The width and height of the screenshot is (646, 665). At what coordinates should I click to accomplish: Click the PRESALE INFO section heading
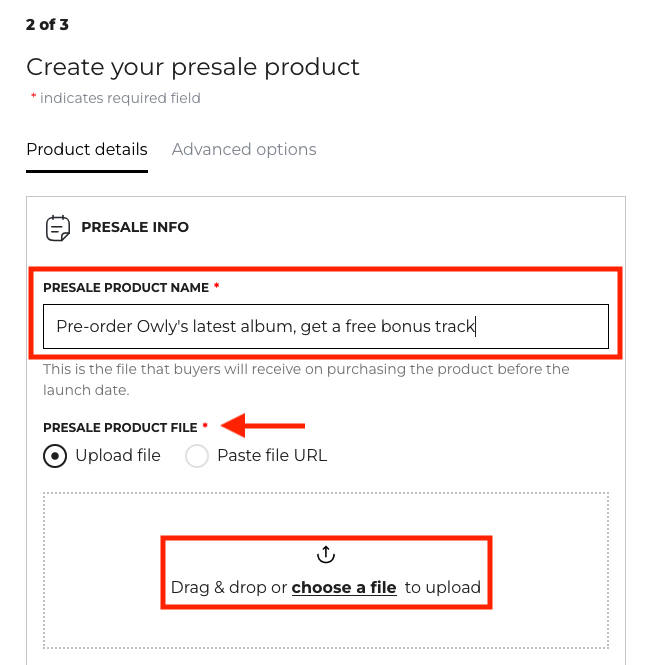pos(135,228)
